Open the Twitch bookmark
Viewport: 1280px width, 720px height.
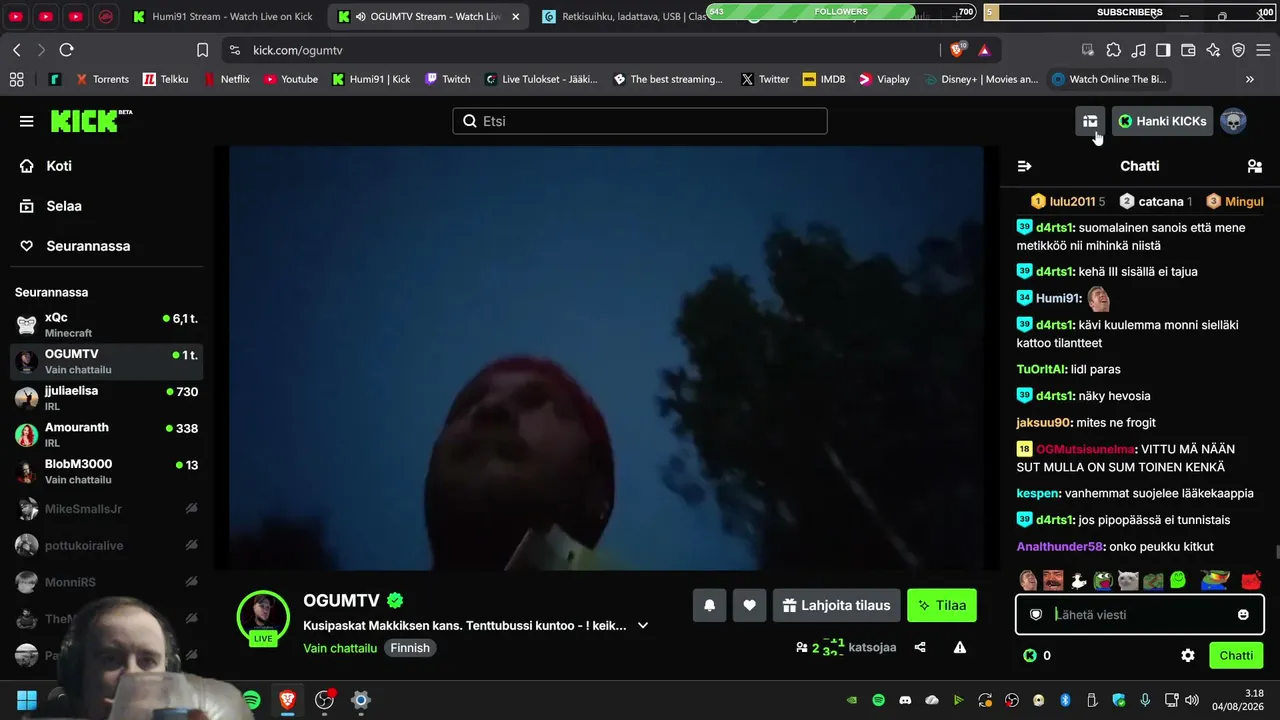[x=447, y=79]
